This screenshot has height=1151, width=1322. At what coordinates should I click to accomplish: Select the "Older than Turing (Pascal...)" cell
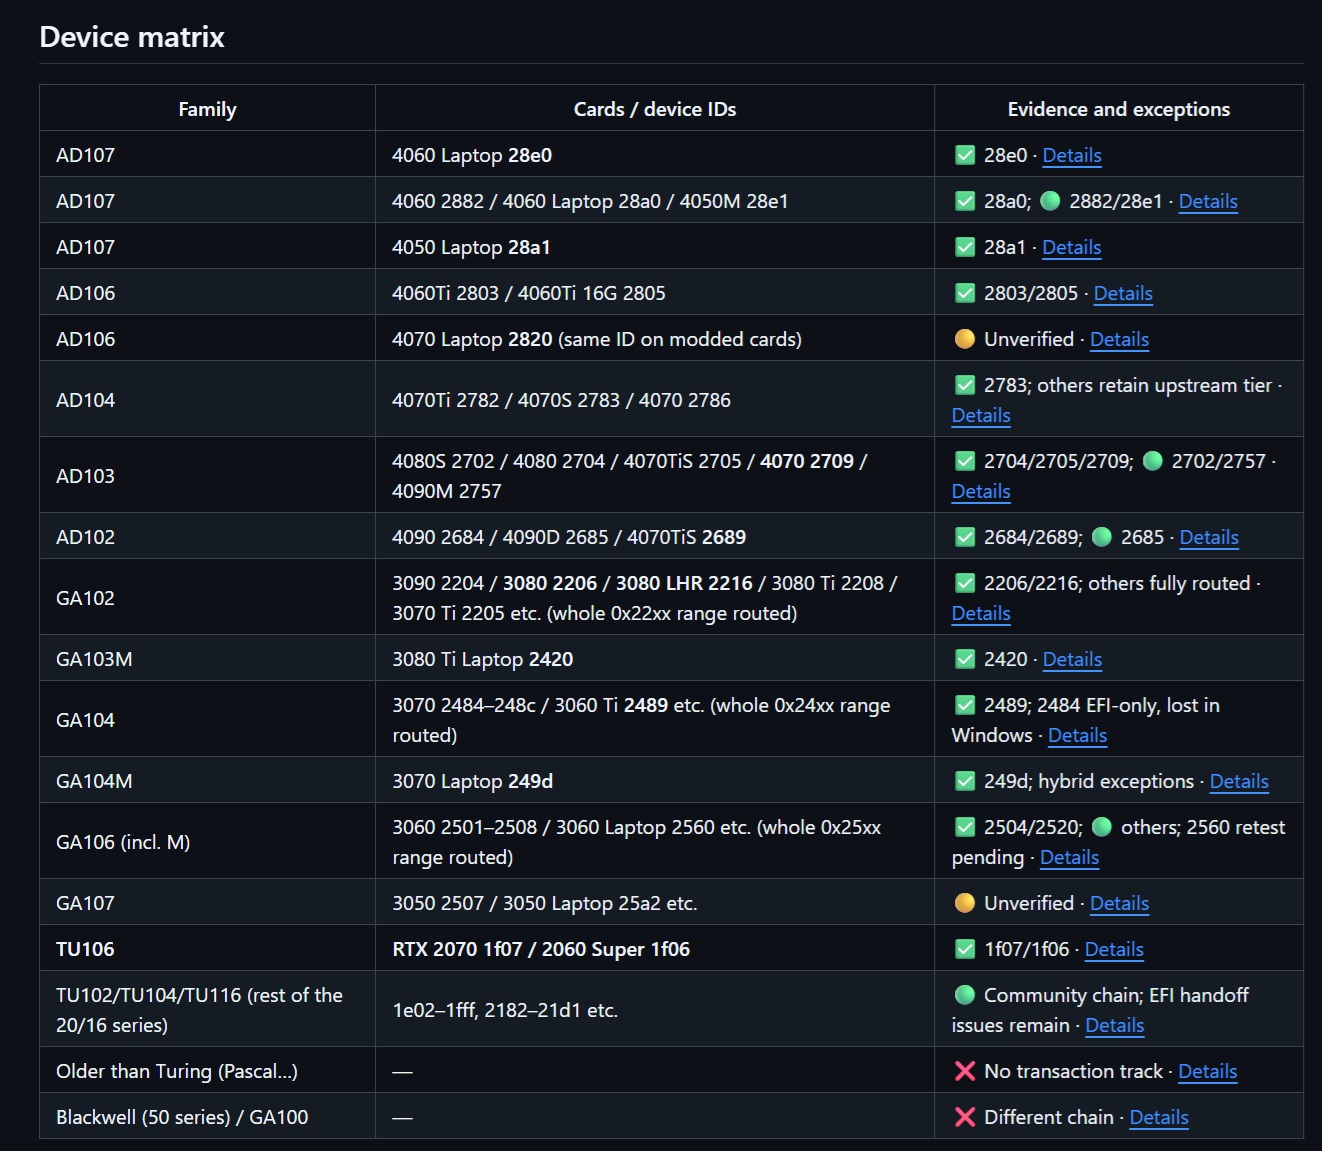point(207,1071)
